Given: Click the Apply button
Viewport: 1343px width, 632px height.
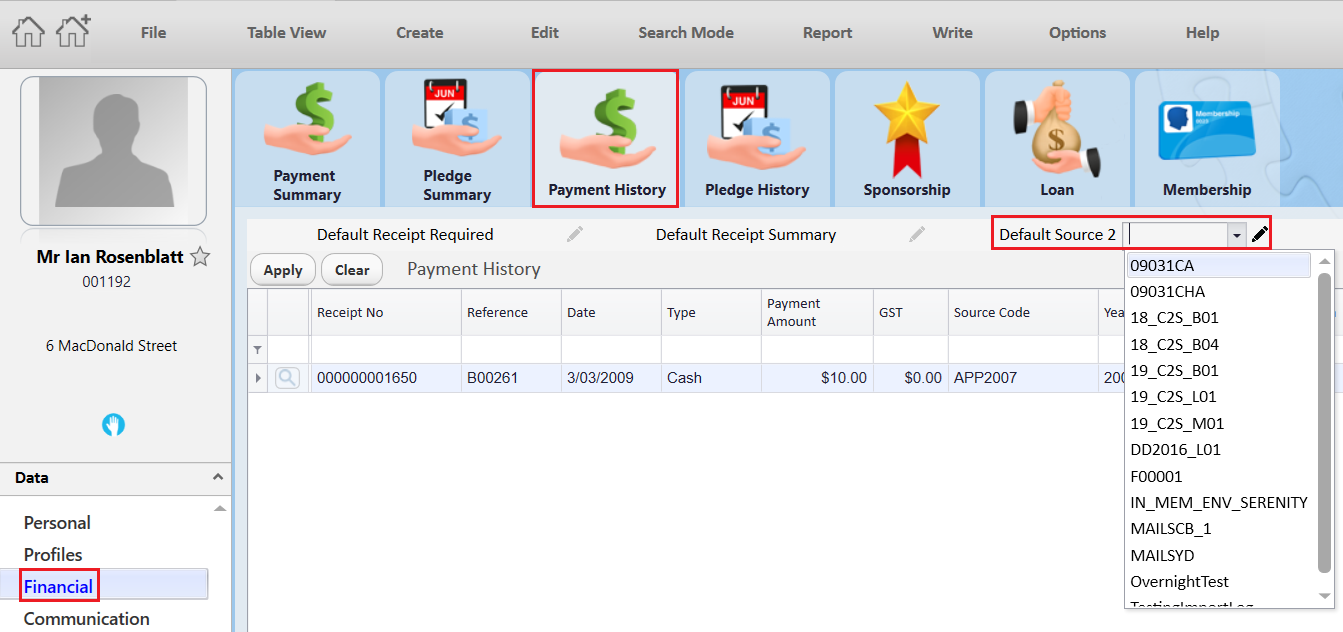Looking at the screenshot, I should (x=283, y=270).
